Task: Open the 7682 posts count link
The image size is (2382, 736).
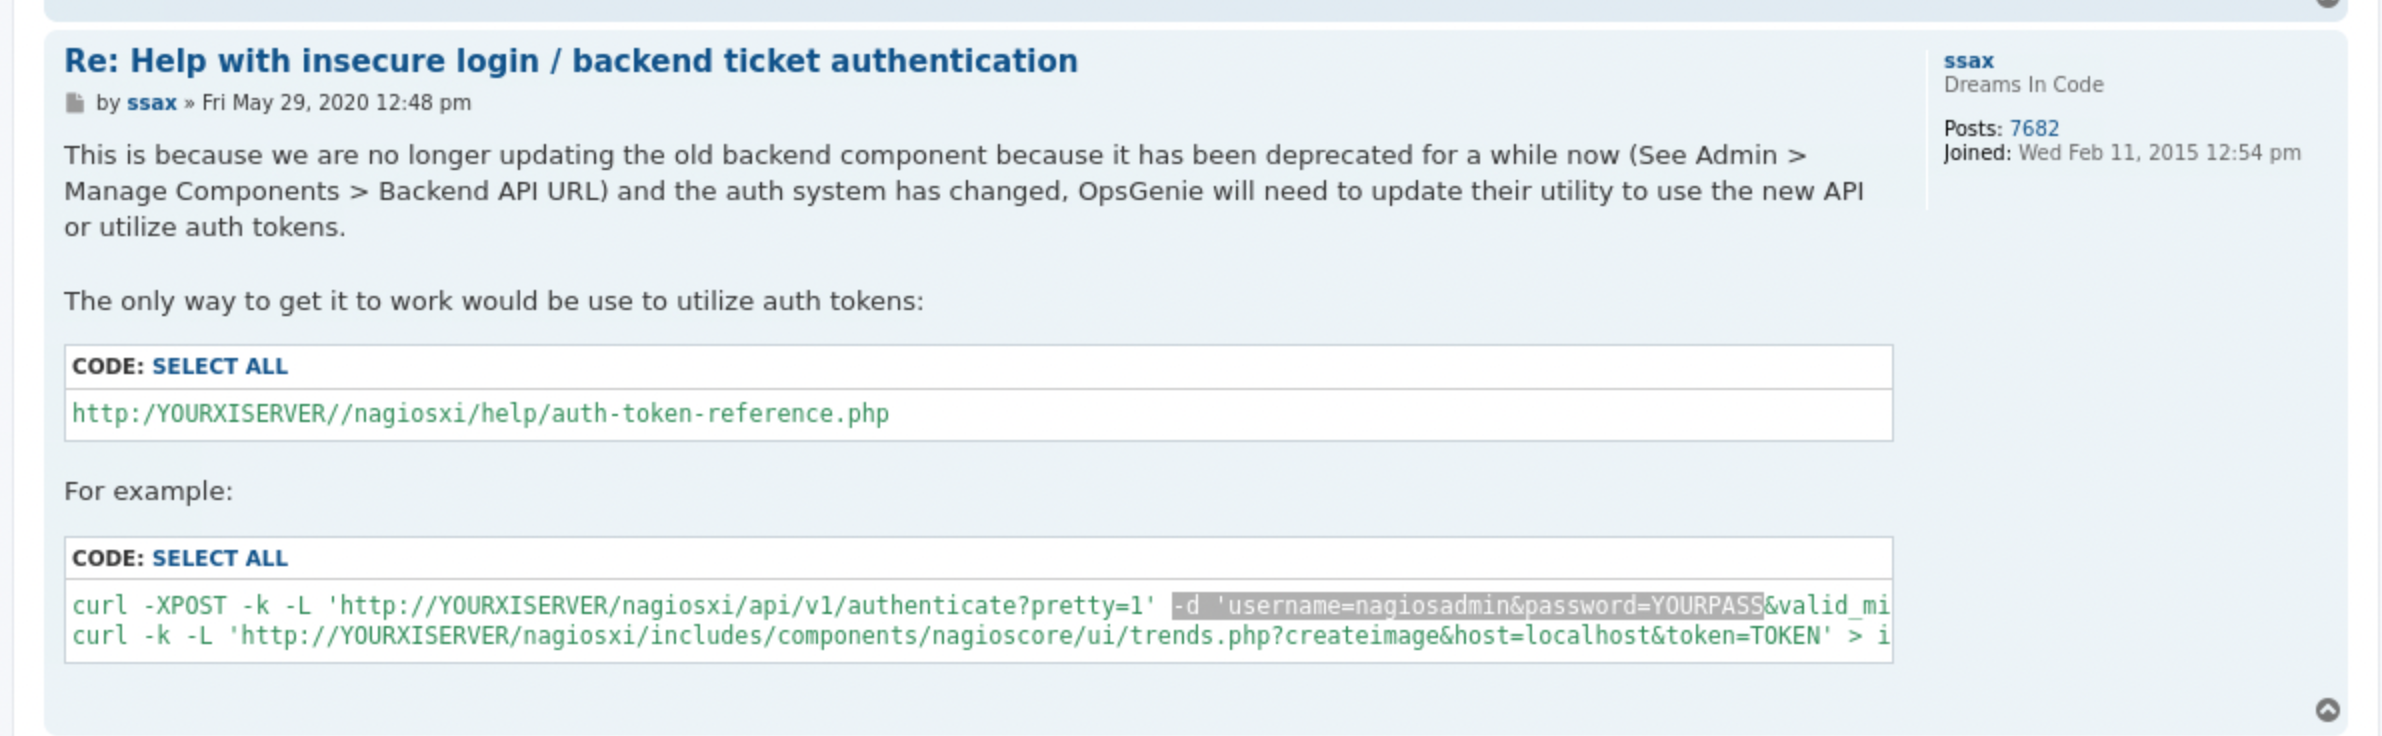Action: coord(2034,128)
